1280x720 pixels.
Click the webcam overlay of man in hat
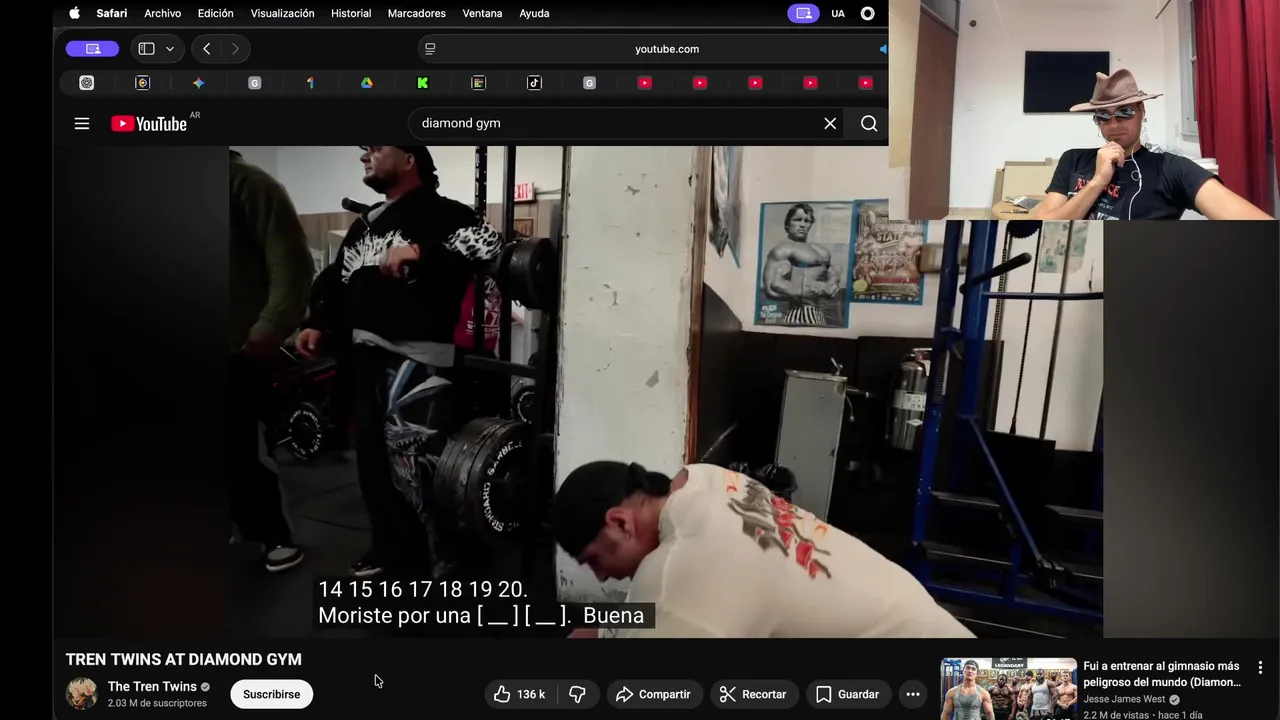(1084, 110)
